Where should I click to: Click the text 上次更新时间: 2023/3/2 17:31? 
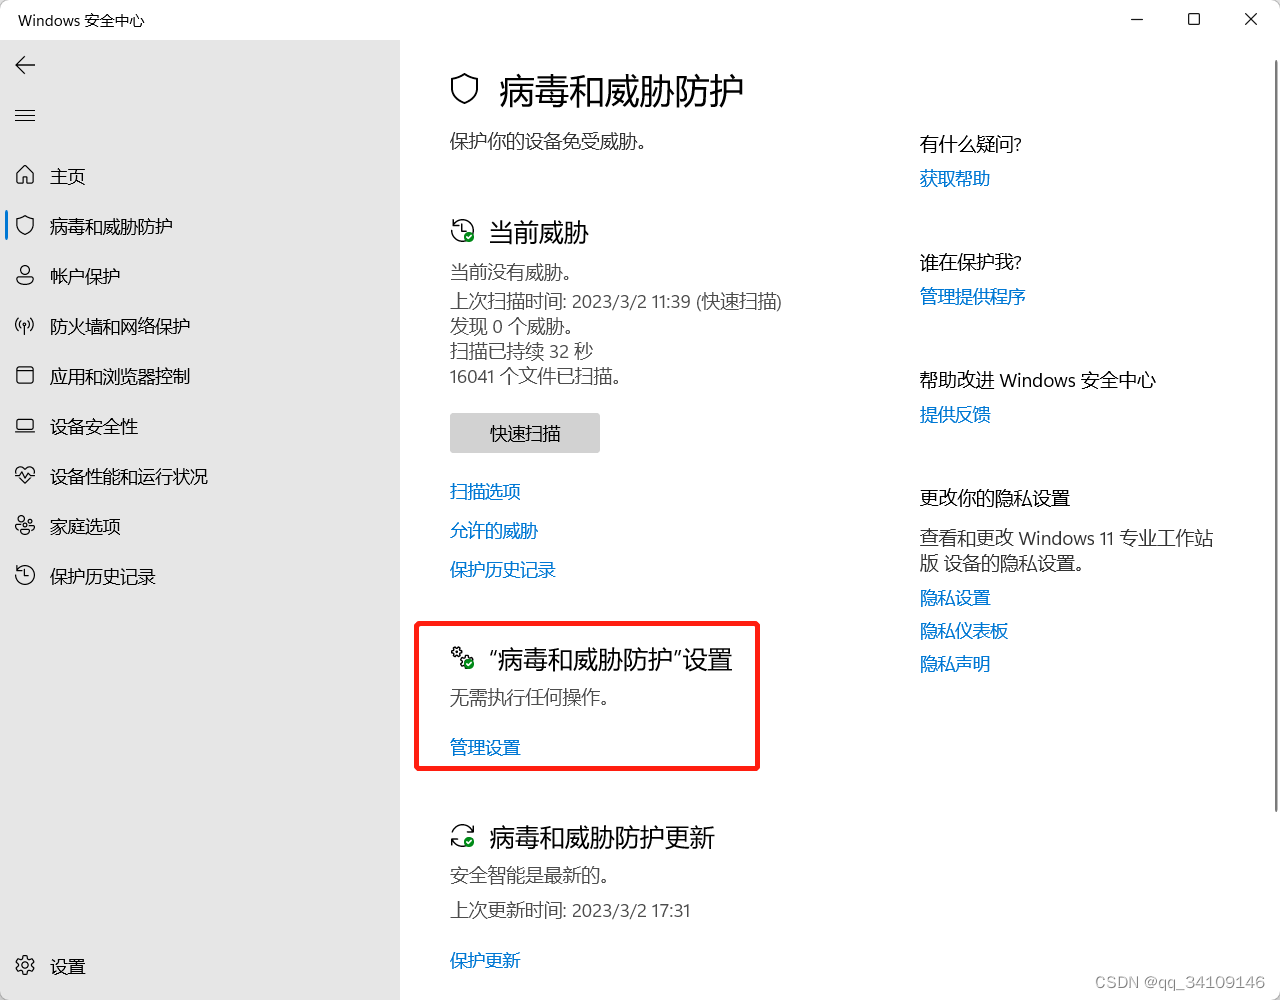pos(570,910)
